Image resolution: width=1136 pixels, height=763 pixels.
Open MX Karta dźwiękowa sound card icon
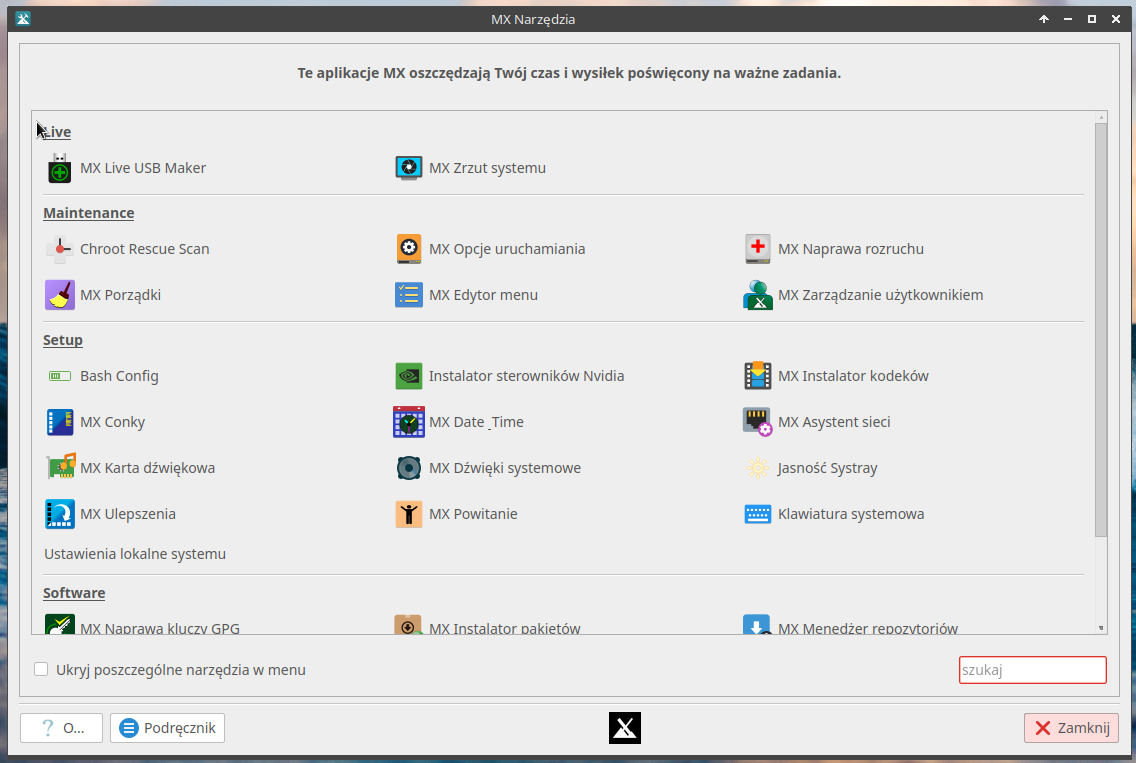61,467
